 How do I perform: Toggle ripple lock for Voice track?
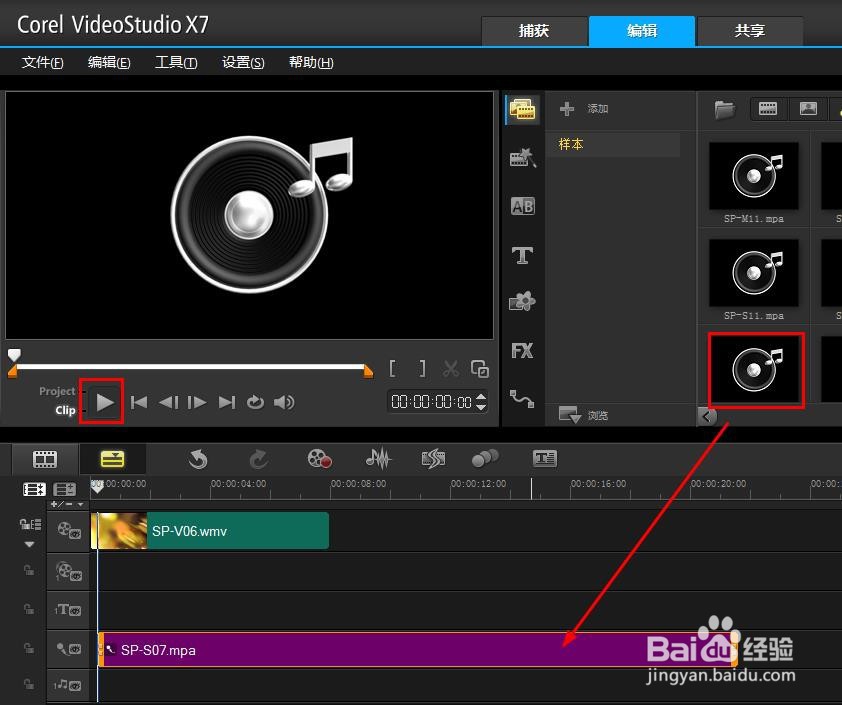(29, 648)
